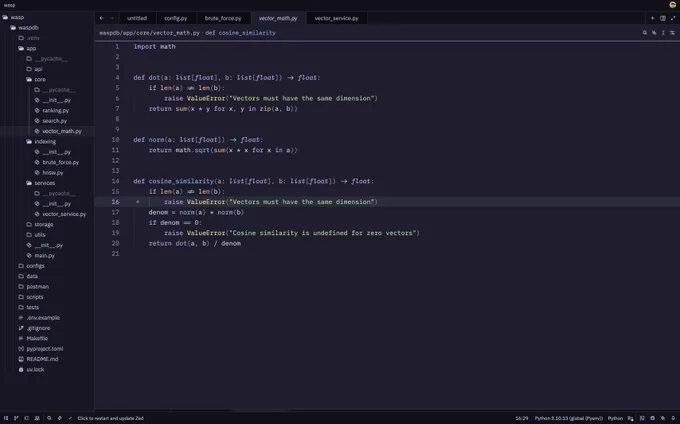Open brute_force.py in the file tree
The height and width of the screenshot is (424, 680).
click(x=61, y=163)
